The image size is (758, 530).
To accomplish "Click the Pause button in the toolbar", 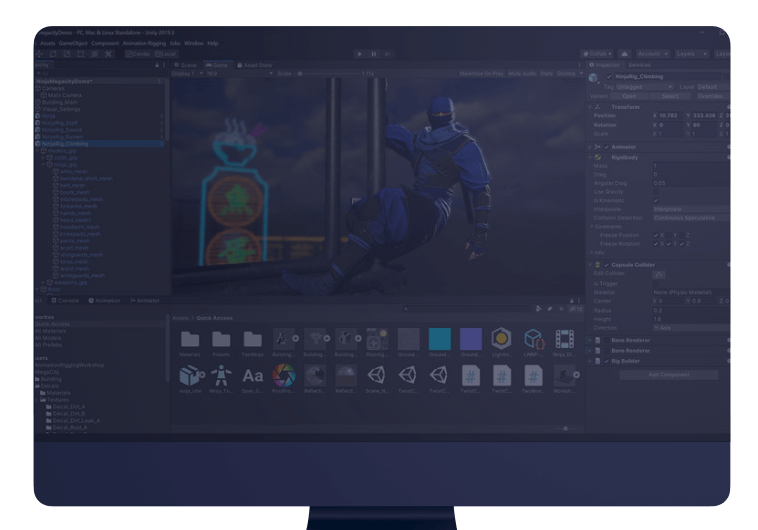I will (373, 54).
